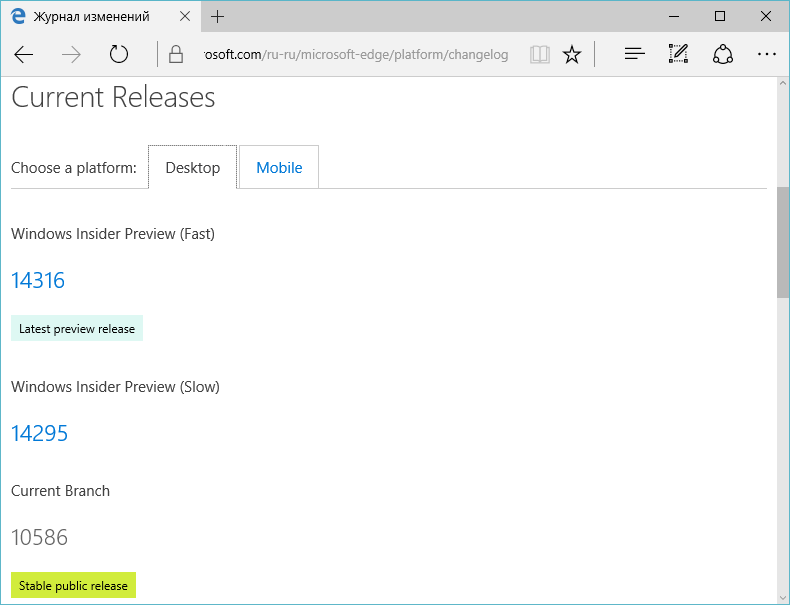Viewport: 790px width, 605px height.
Task: Close the Журнал изменений tab
Action: [x=185, y=17]
